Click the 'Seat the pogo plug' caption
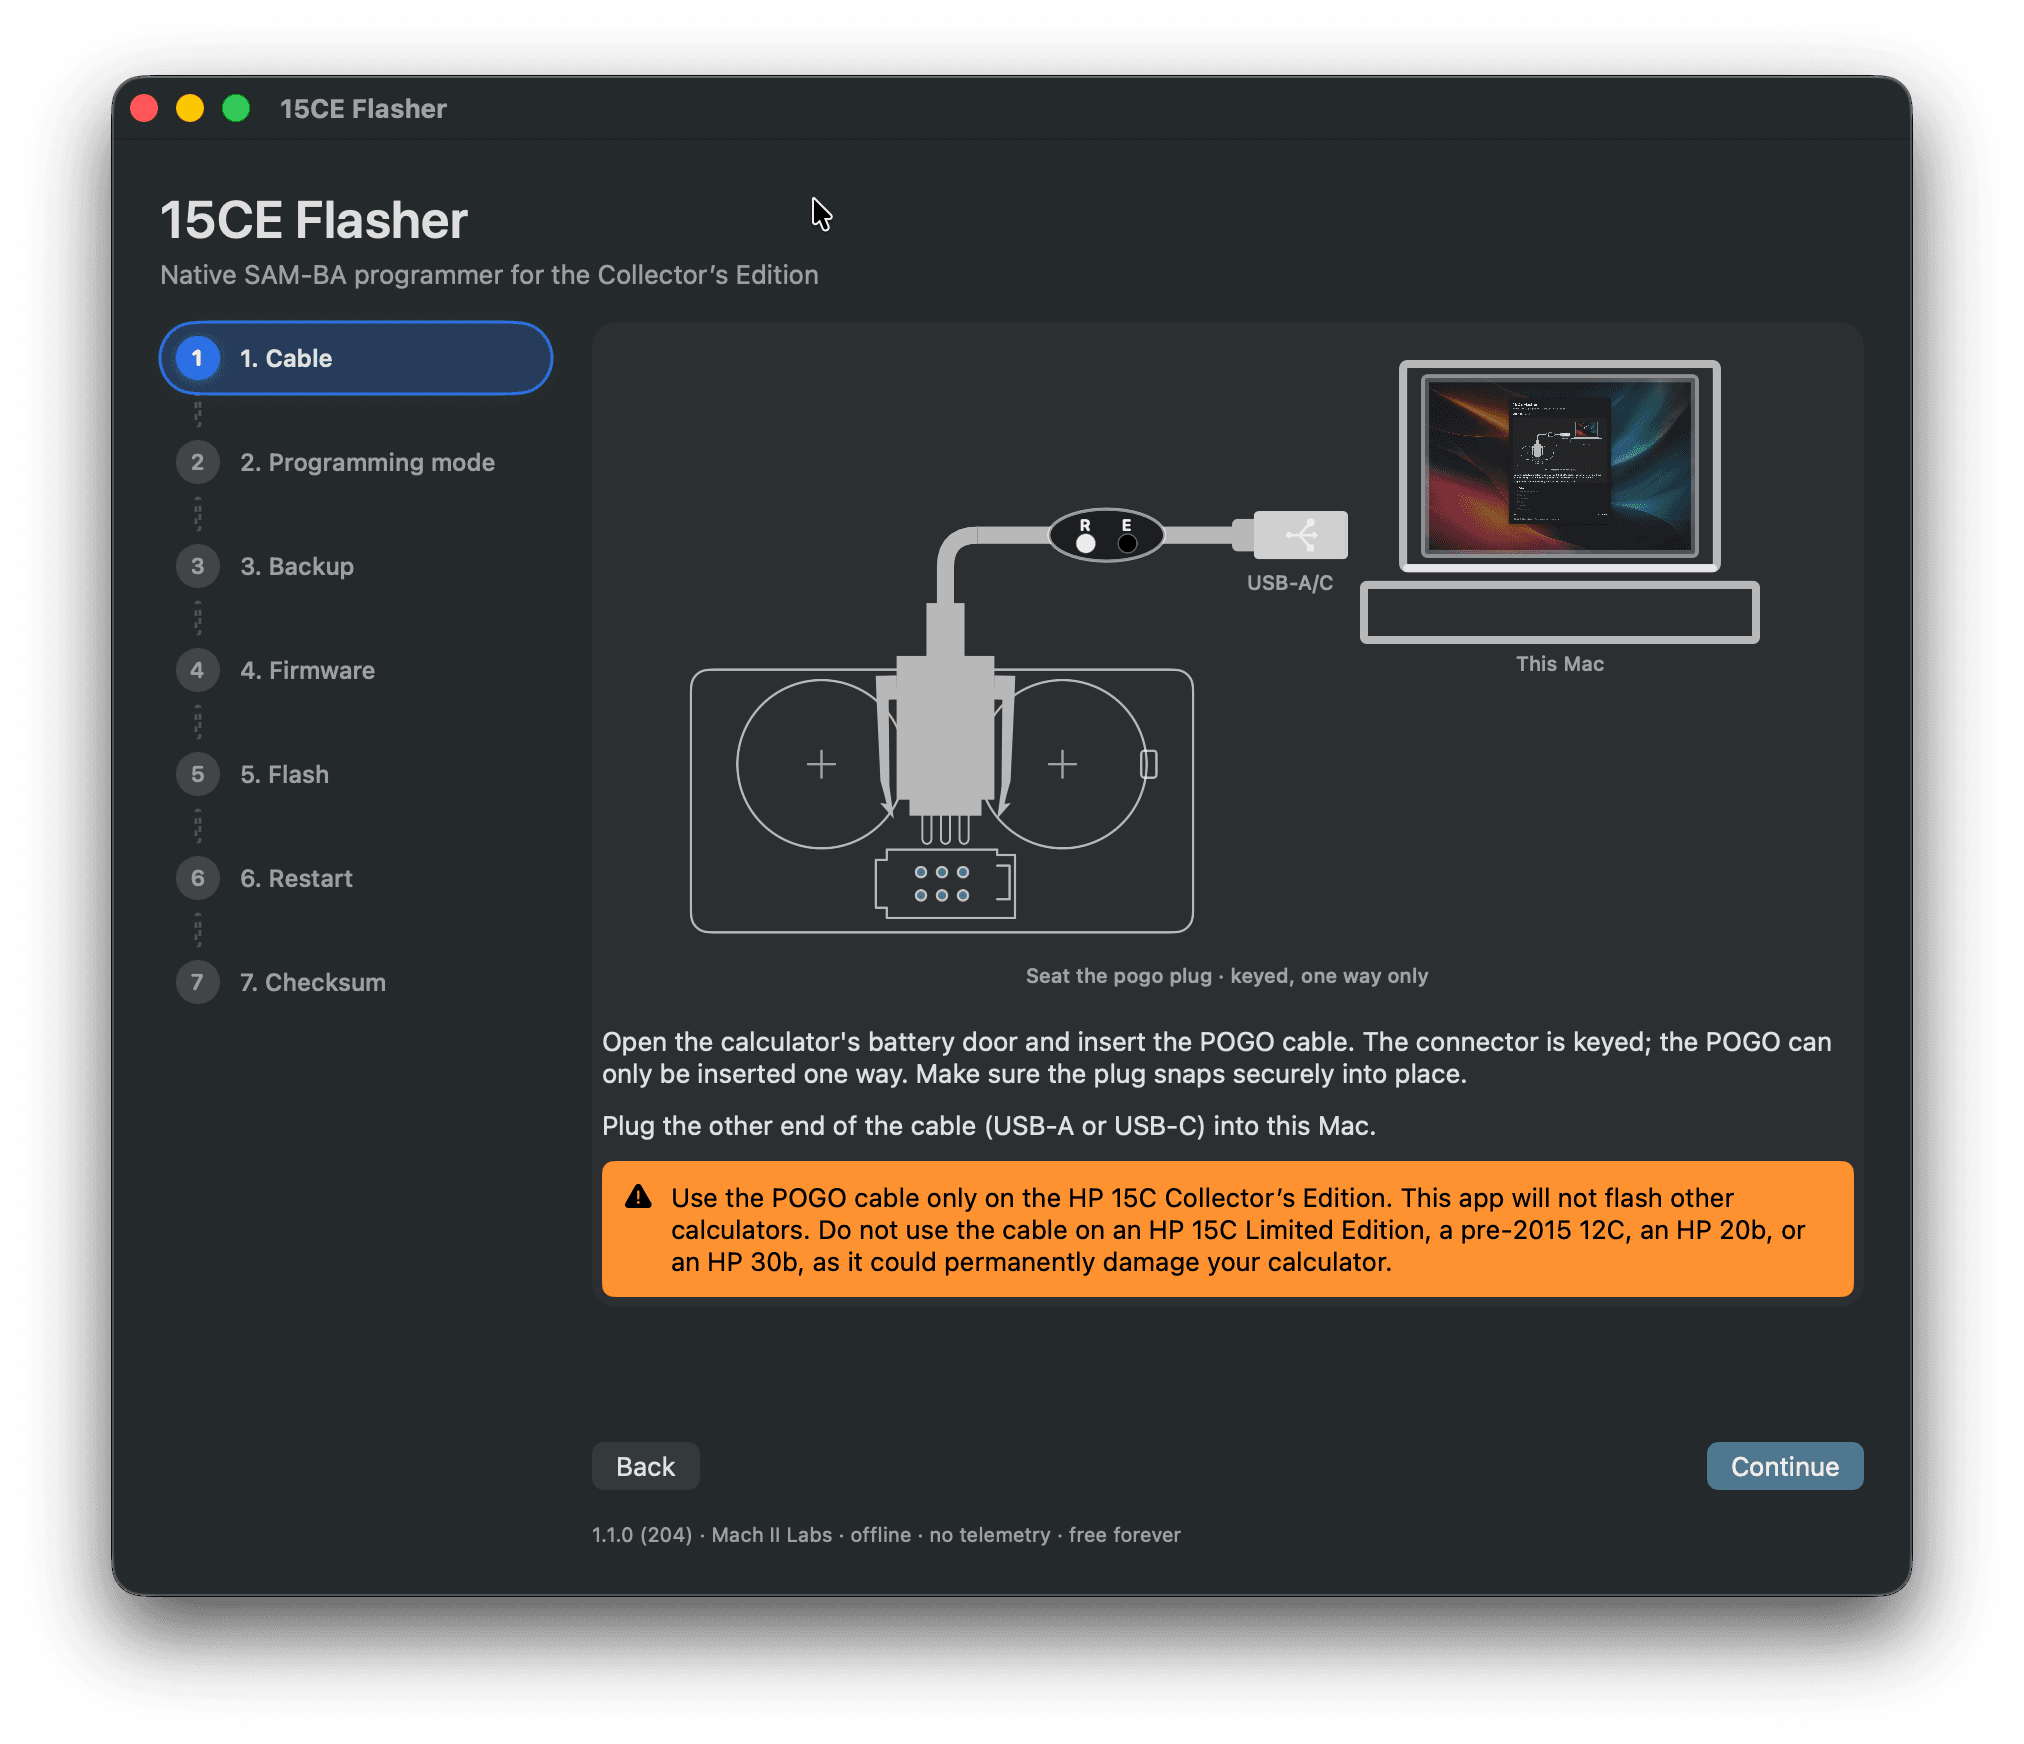2024x1744 pixels. [x=1226, y=976]
